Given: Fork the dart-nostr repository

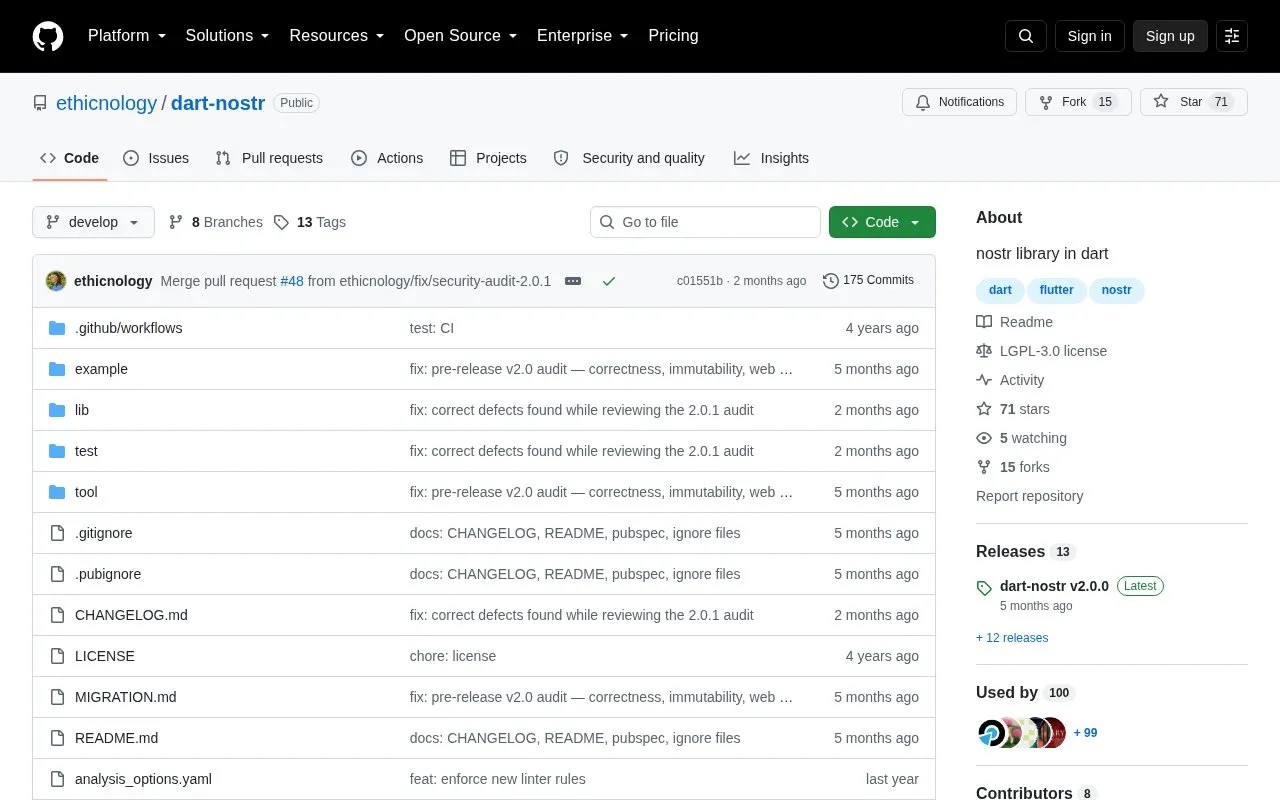Looking at the screenshot, I should coord(1078,102).
